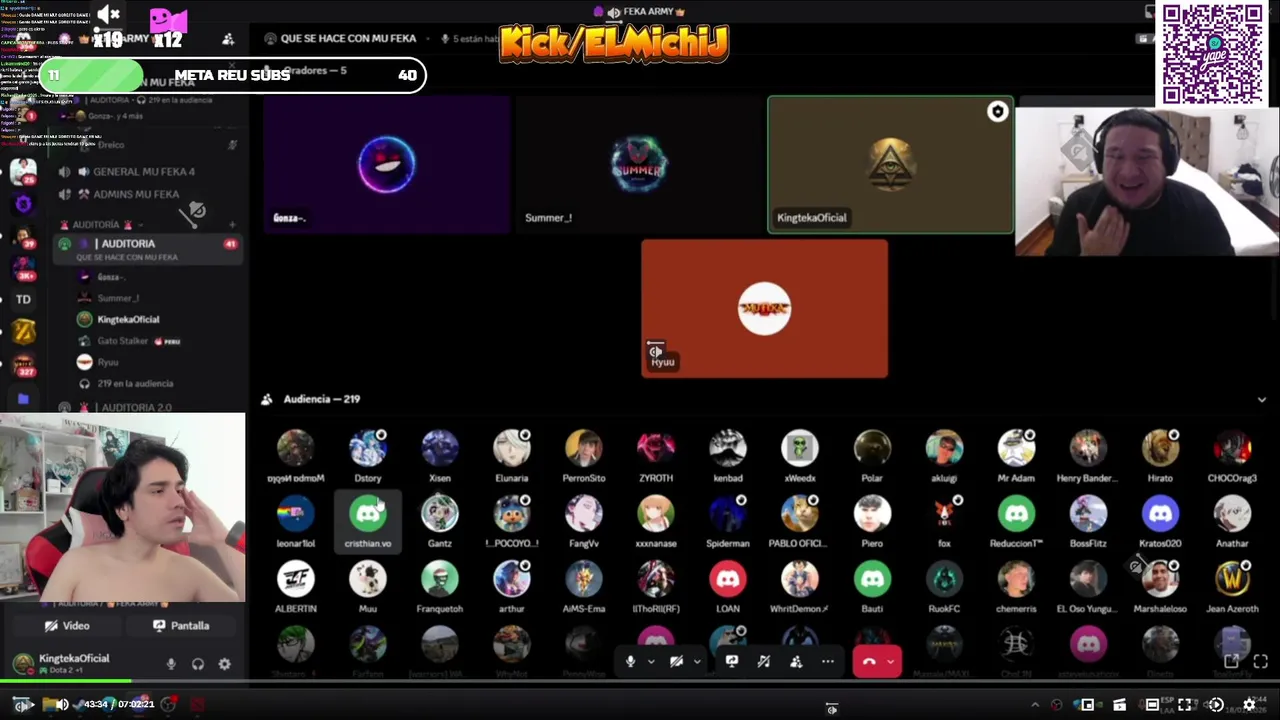Select the Ryuu speaker tile

click(x=764, y=309)
